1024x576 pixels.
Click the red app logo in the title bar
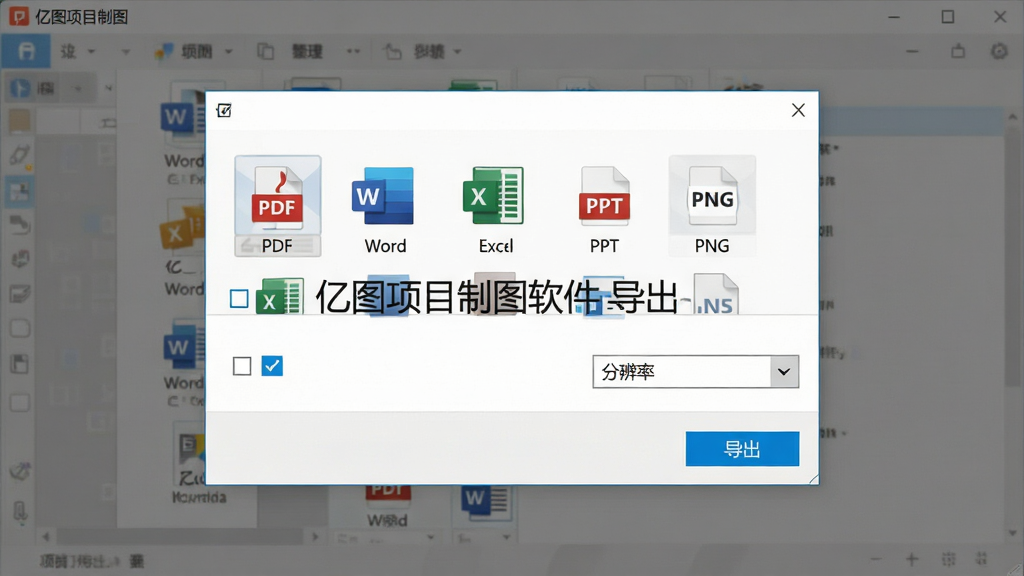19,16
